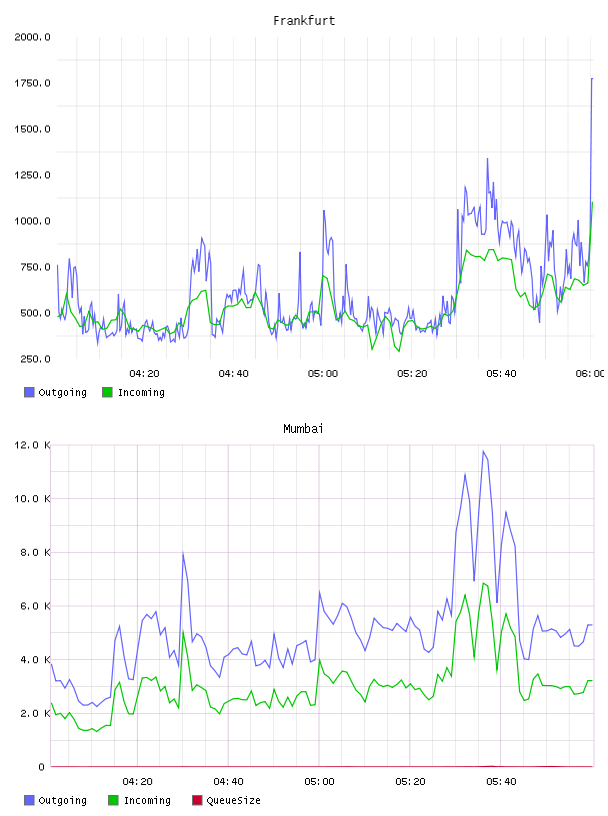The width and height of the screenshot is (608, 816).
Task: Click the 05:40 time label on Mumbai chart
Action: (x=501, y=782)
